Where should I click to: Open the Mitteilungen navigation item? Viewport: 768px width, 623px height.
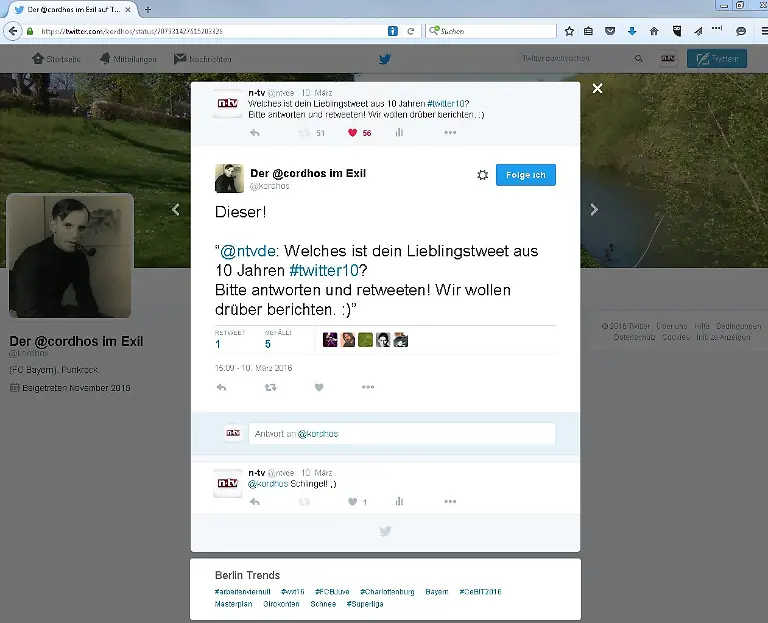coord(128,59)
